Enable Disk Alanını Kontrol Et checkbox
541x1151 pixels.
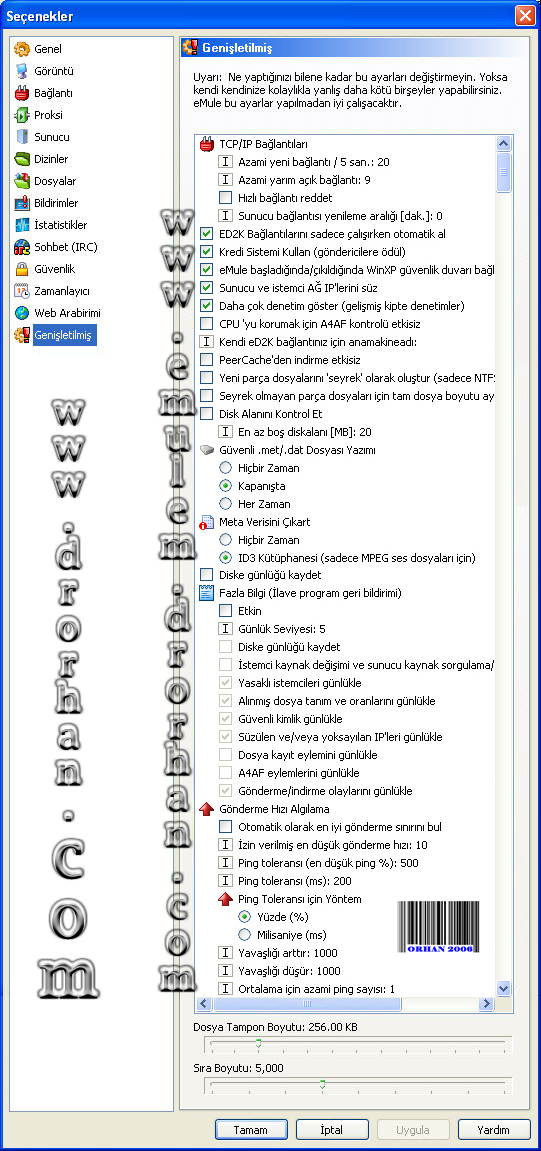tap(206, 414)
